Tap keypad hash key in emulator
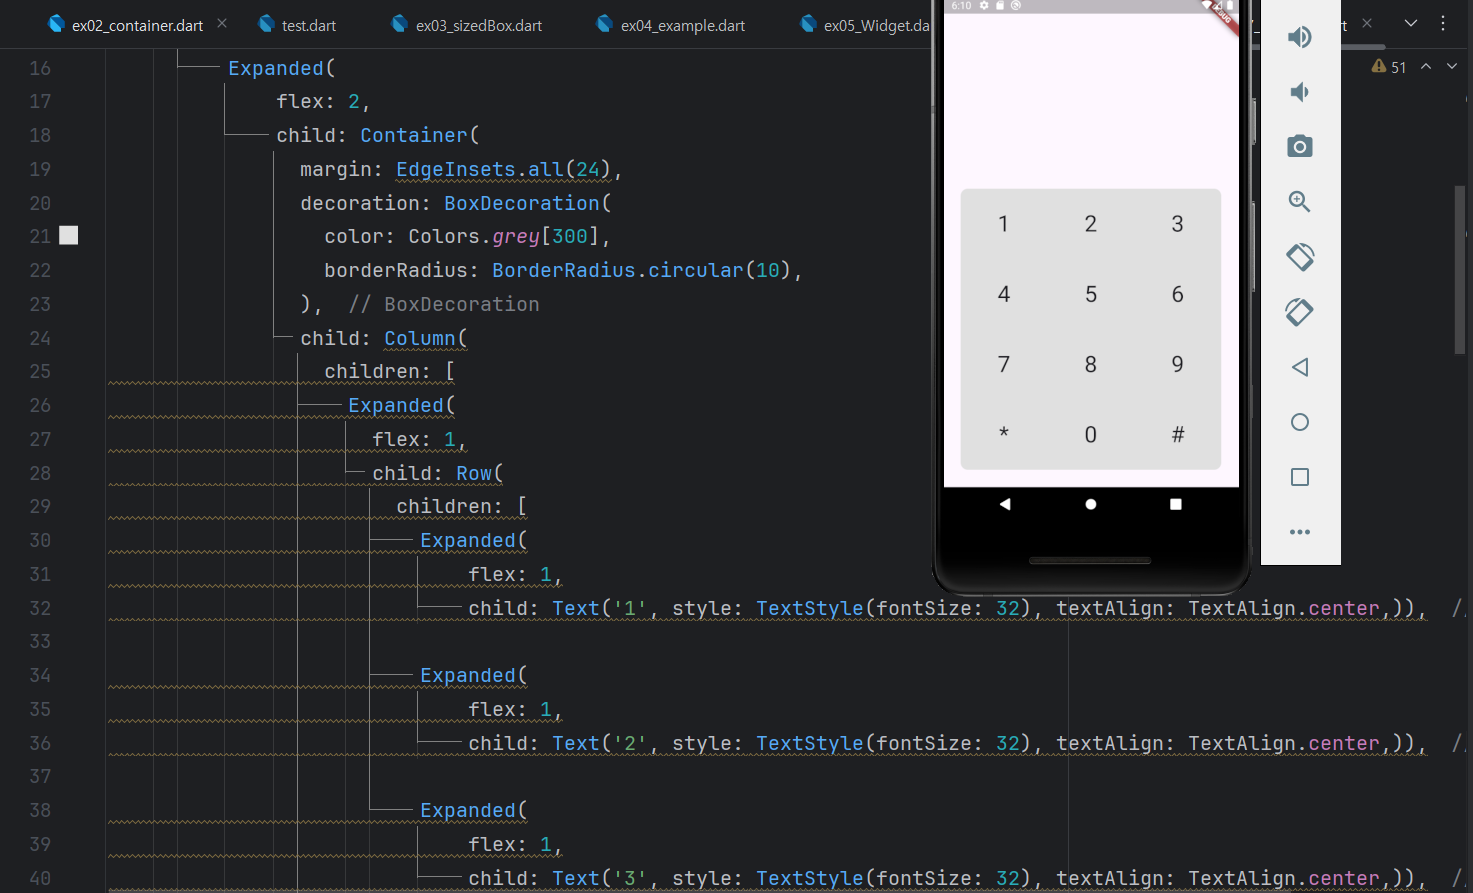Screen dimensions: 1473x893 point(1178,434)
